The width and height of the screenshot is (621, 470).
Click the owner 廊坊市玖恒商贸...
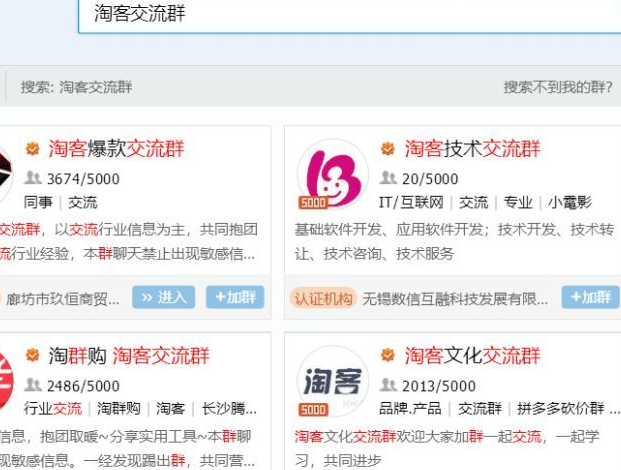pyautogui.click(x=62, y=299)
